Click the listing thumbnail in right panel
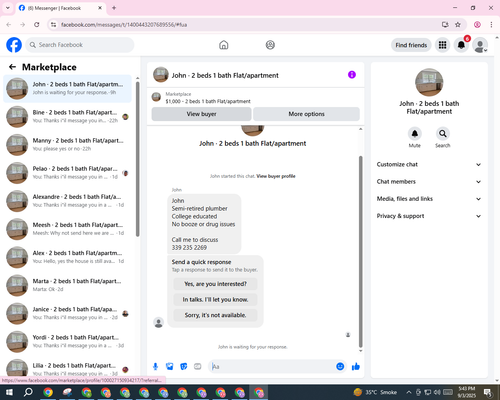 429,82
